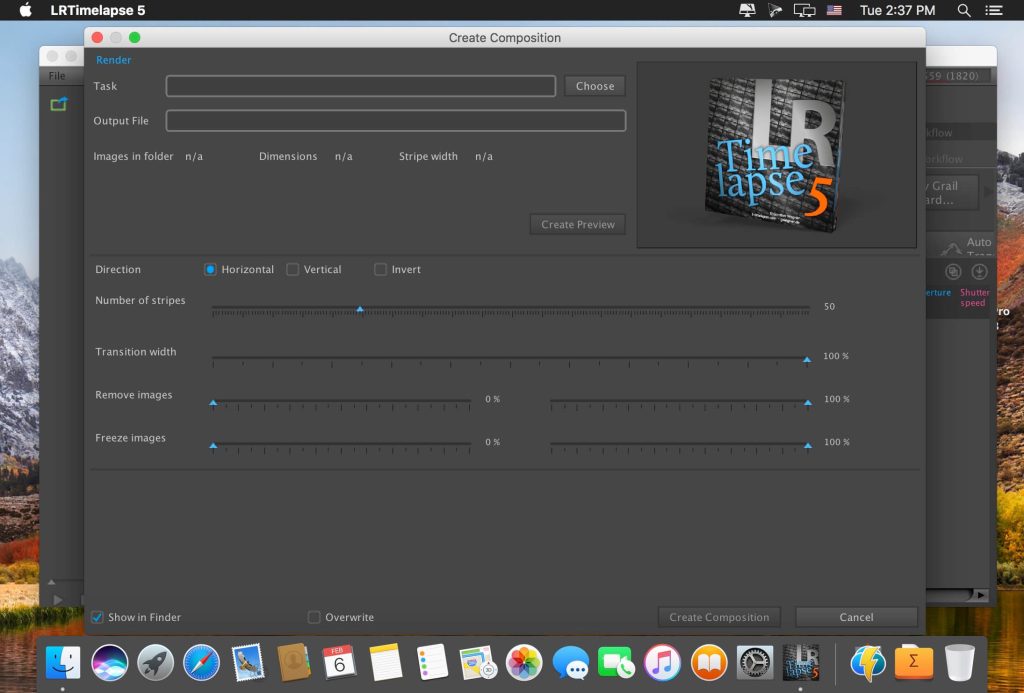Click the duplicate icon above Shutter speed label

951,271
